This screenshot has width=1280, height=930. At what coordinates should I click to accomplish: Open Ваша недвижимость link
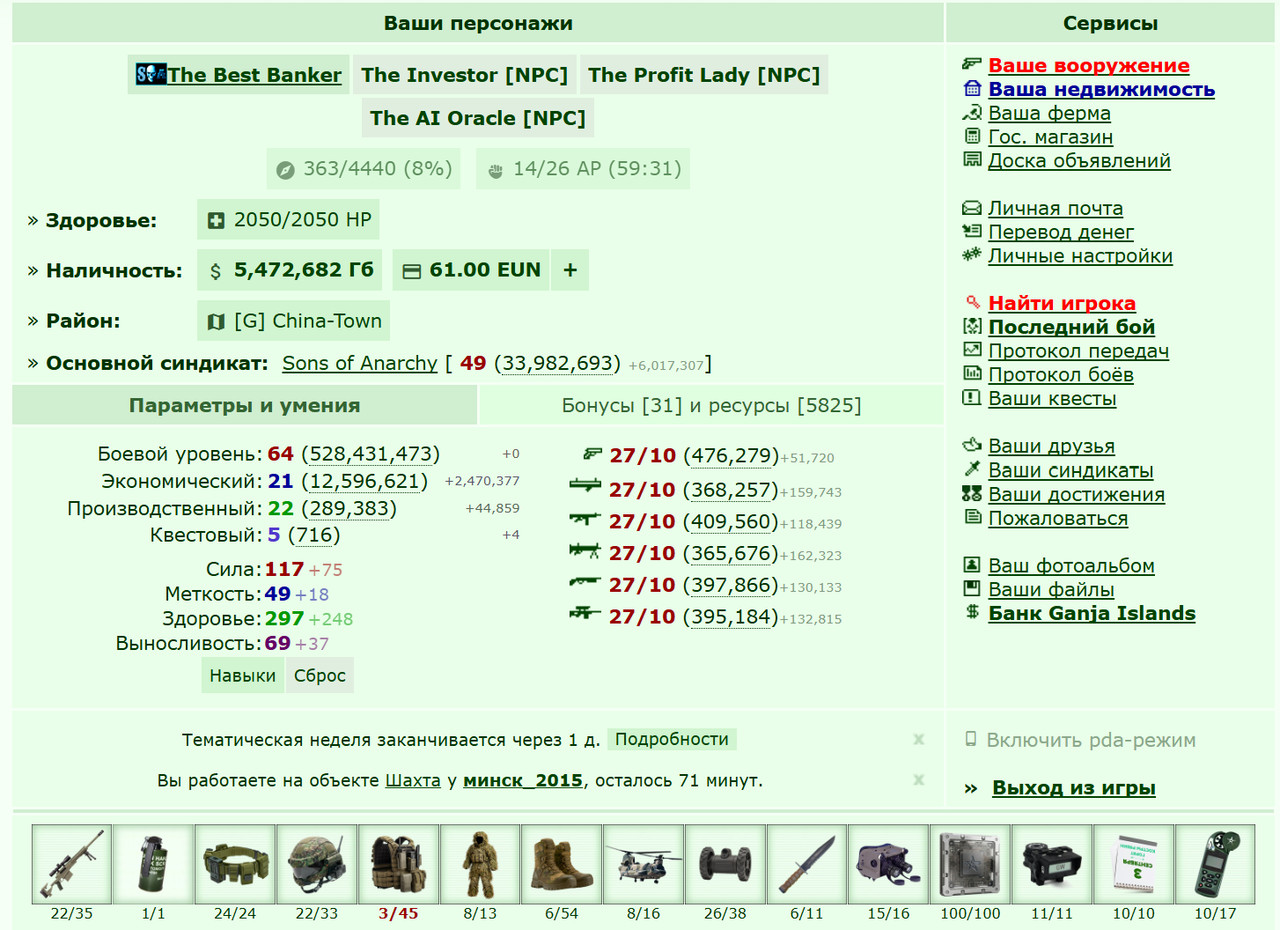[1101, 89]
